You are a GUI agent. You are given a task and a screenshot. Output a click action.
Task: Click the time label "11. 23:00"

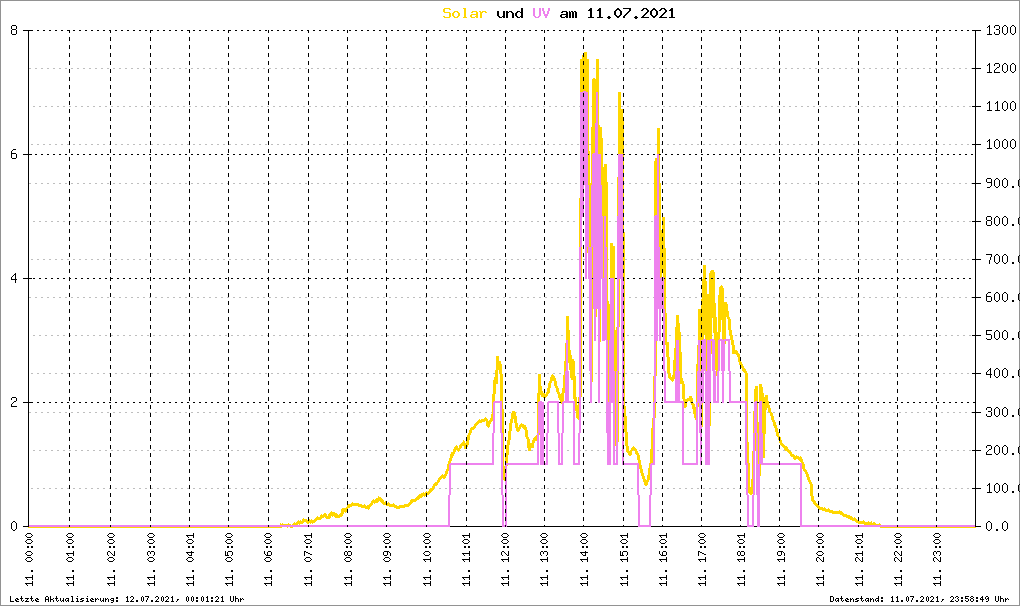click(x=937, y=559)
